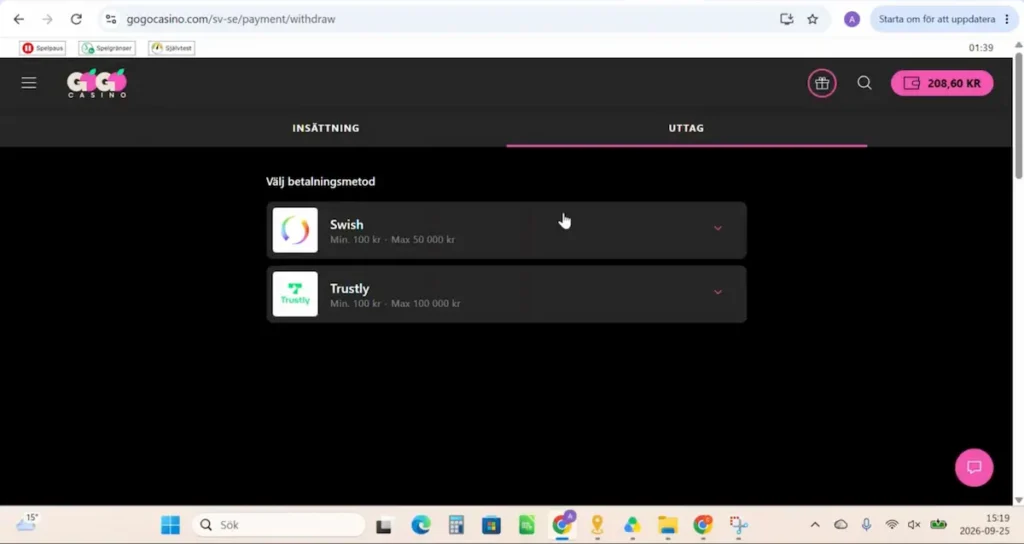1024x544 pixels.
Task: Click the Välj betalningsmetod heading
Action: [321, 182]
